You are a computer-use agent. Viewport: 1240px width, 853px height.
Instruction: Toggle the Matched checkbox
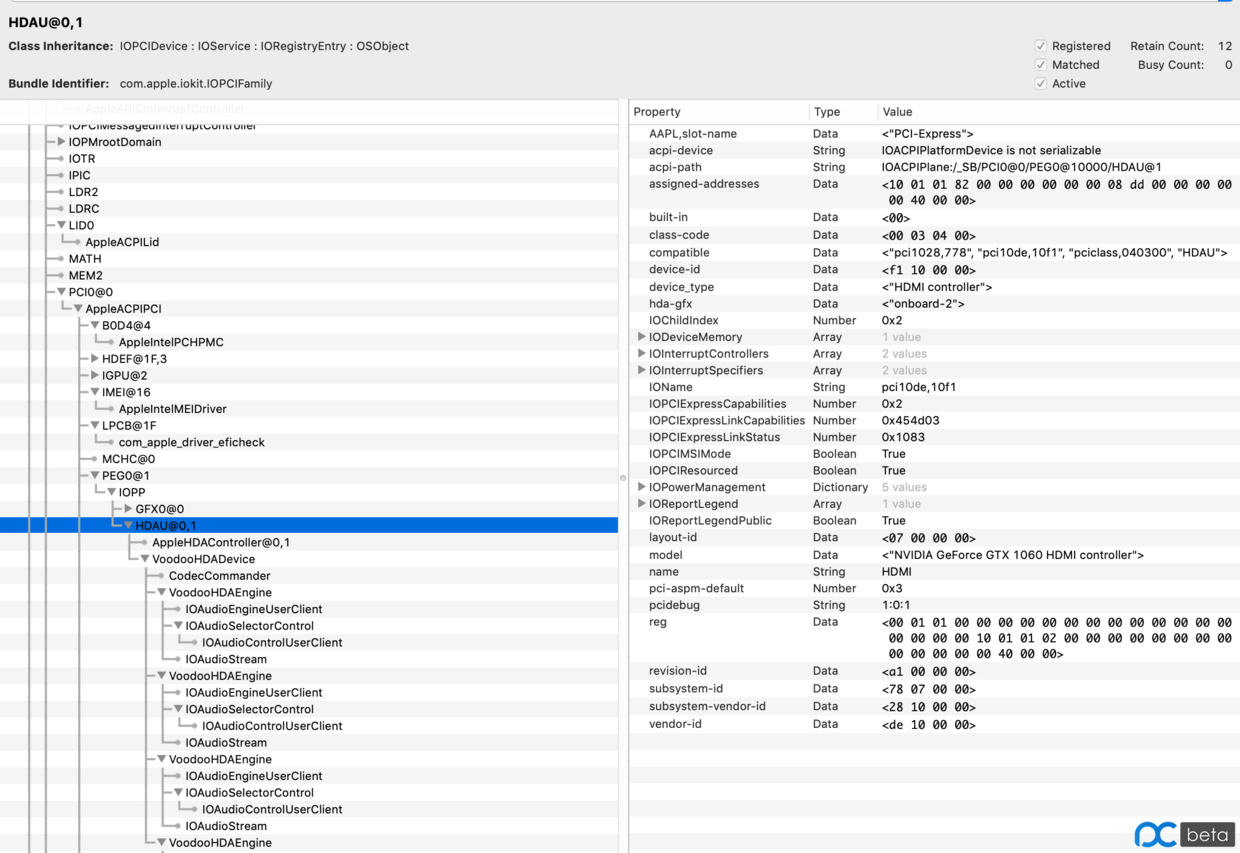click(x=1040, y=65)
